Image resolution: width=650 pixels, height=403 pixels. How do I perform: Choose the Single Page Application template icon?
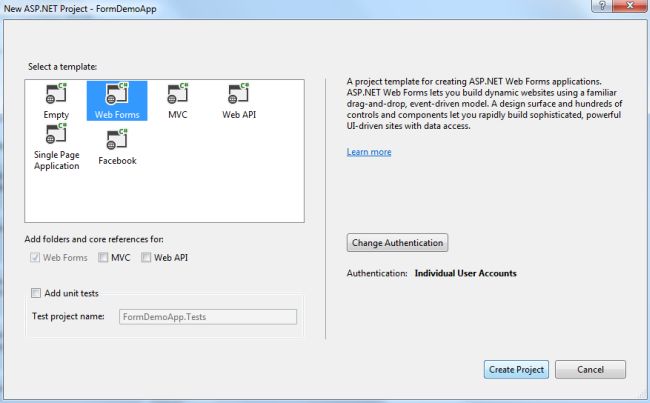click(56, 134)
